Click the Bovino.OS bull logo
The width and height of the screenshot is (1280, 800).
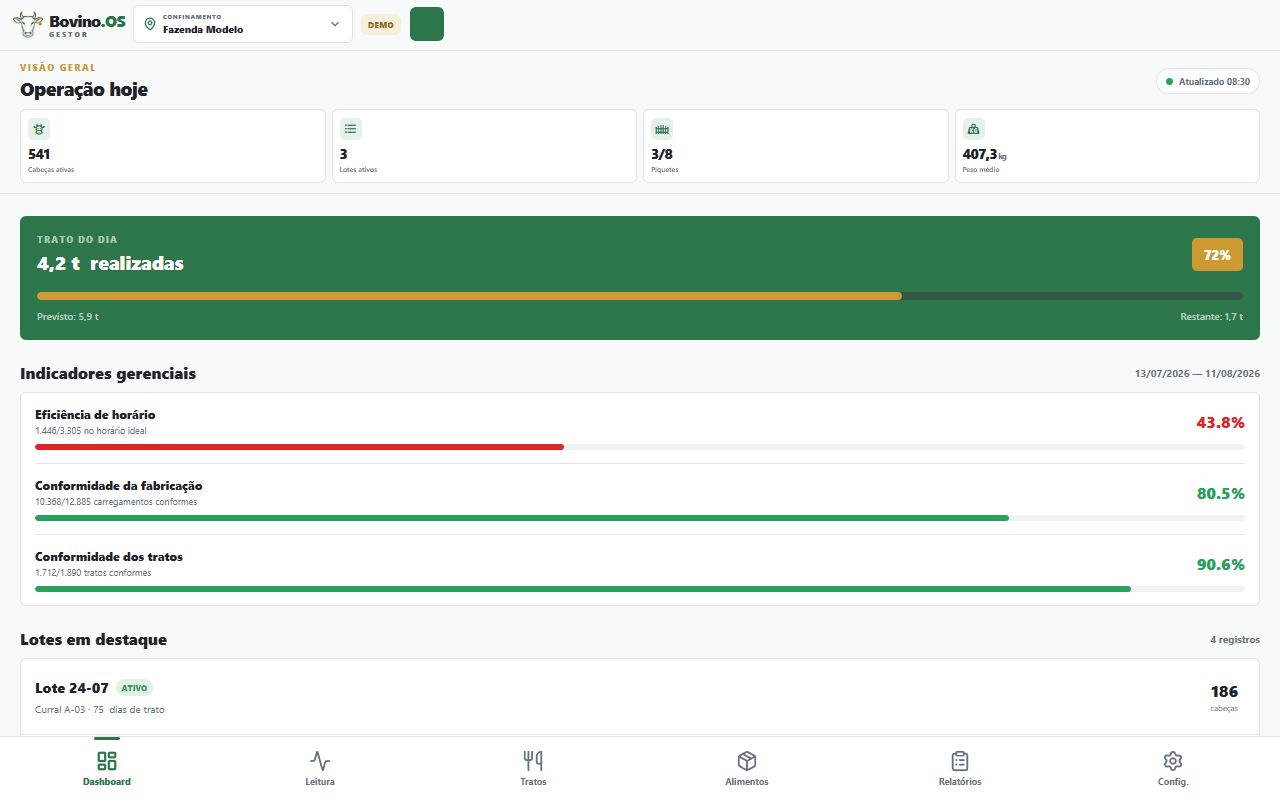[x=28, y=23]
